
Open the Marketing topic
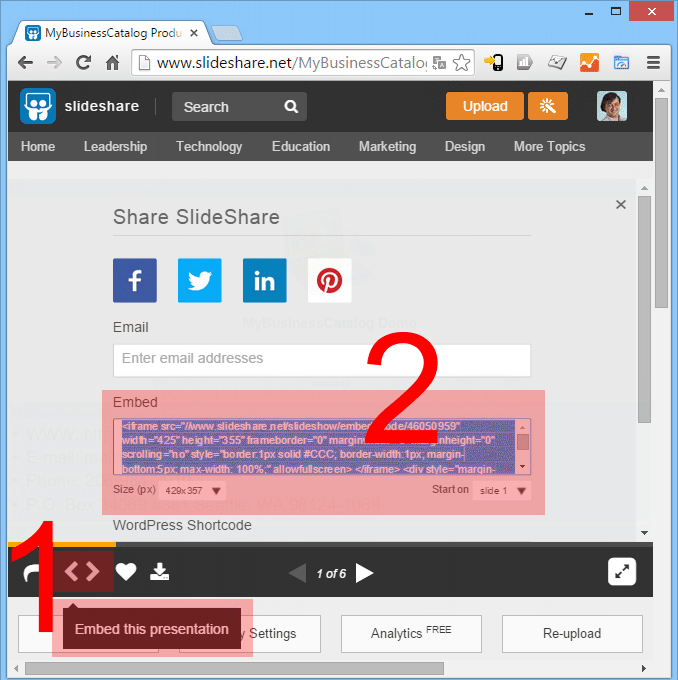387,147
